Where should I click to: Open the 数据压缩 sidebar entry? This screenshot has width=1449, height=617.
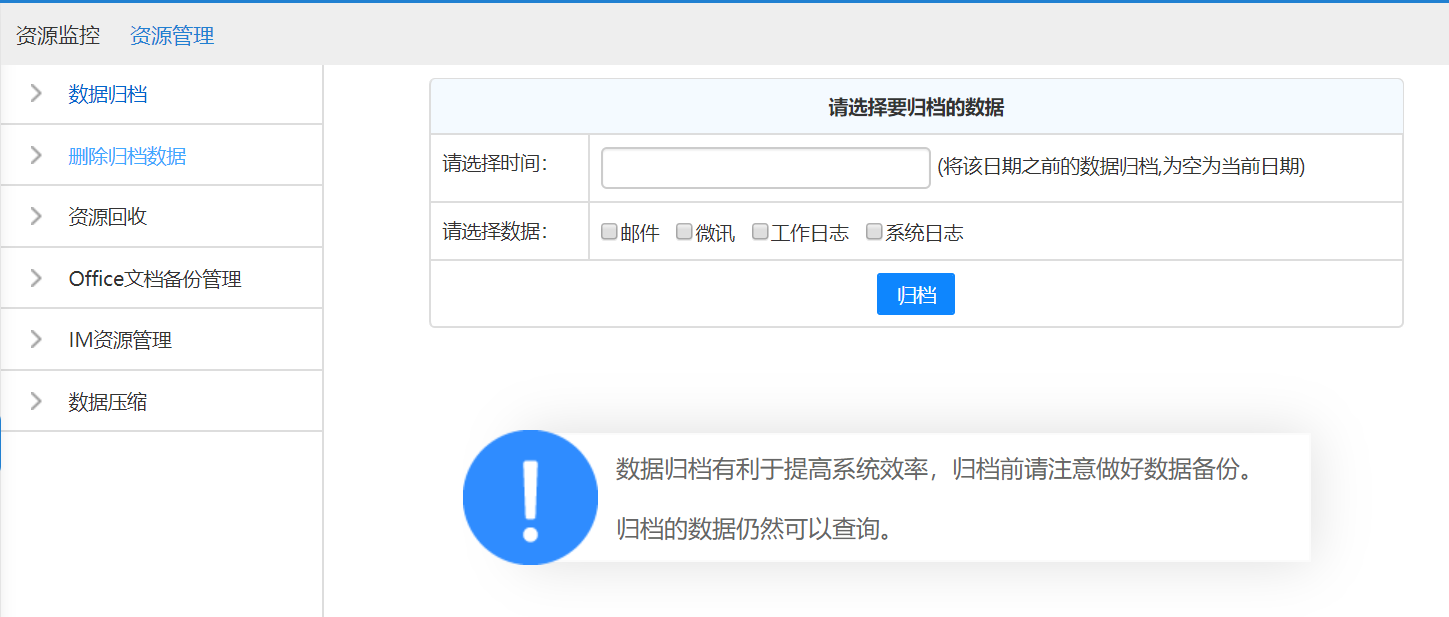point(108,403)
